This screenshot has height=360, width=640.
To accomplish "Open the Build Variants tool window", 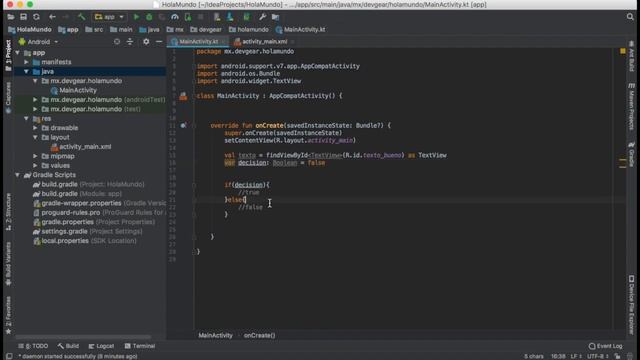I will [x=8, y=264].
